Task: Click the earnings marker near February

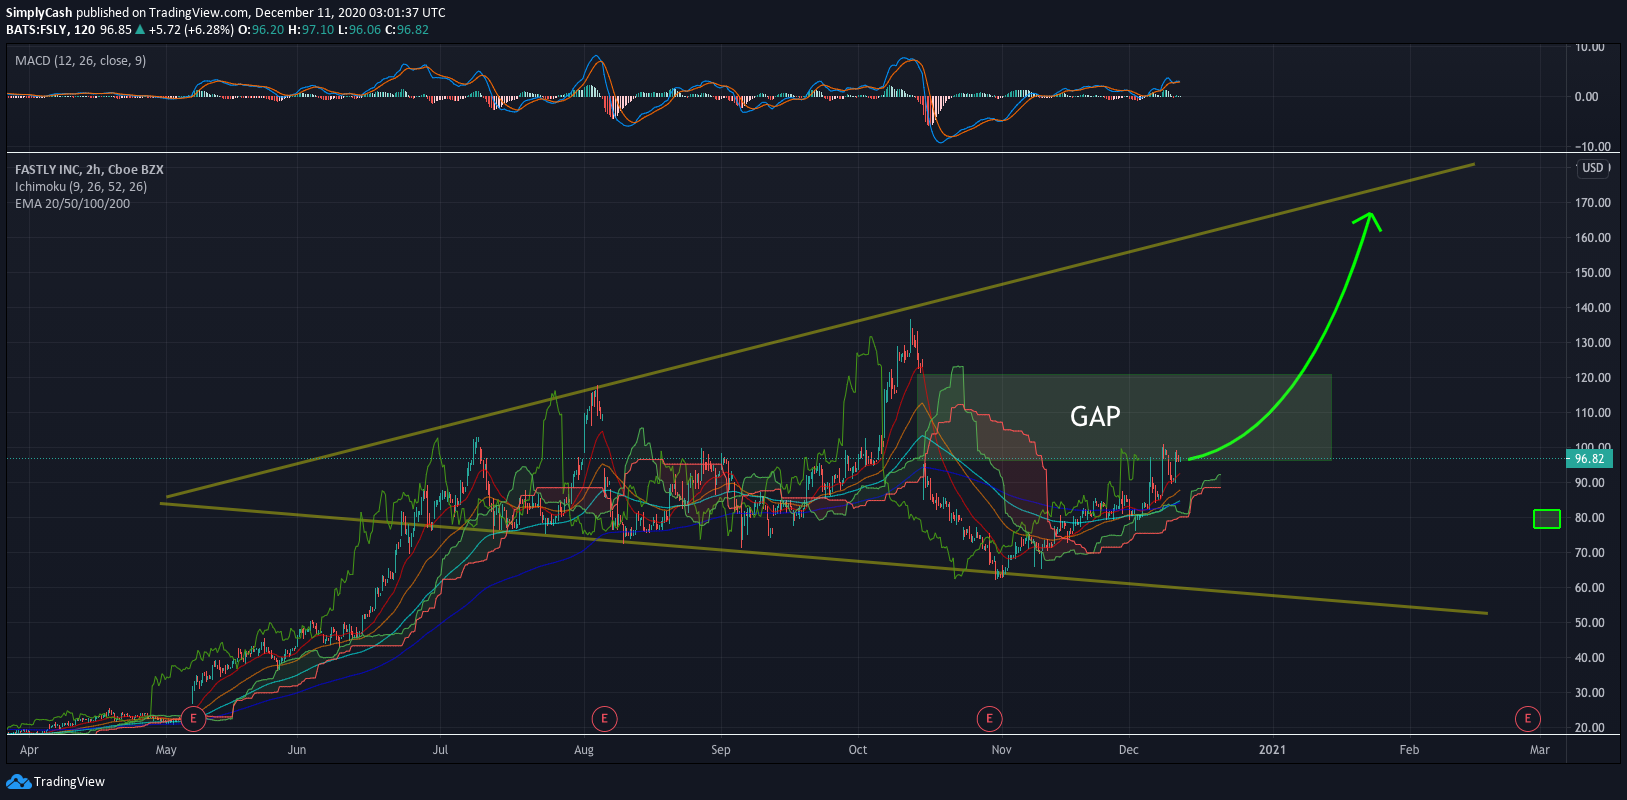Action: [1527, 718]
